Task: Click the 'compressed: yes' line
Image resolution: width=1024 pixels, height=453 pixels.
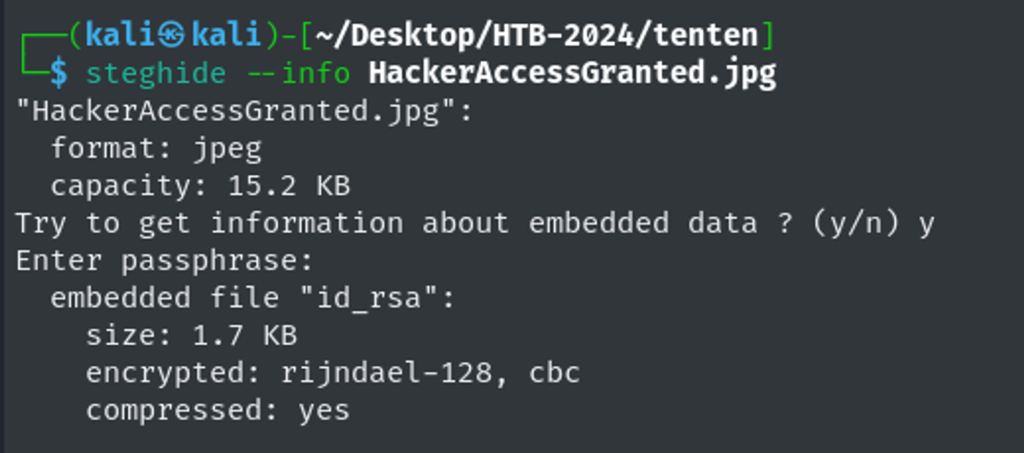Action: [x=218, y=410]
